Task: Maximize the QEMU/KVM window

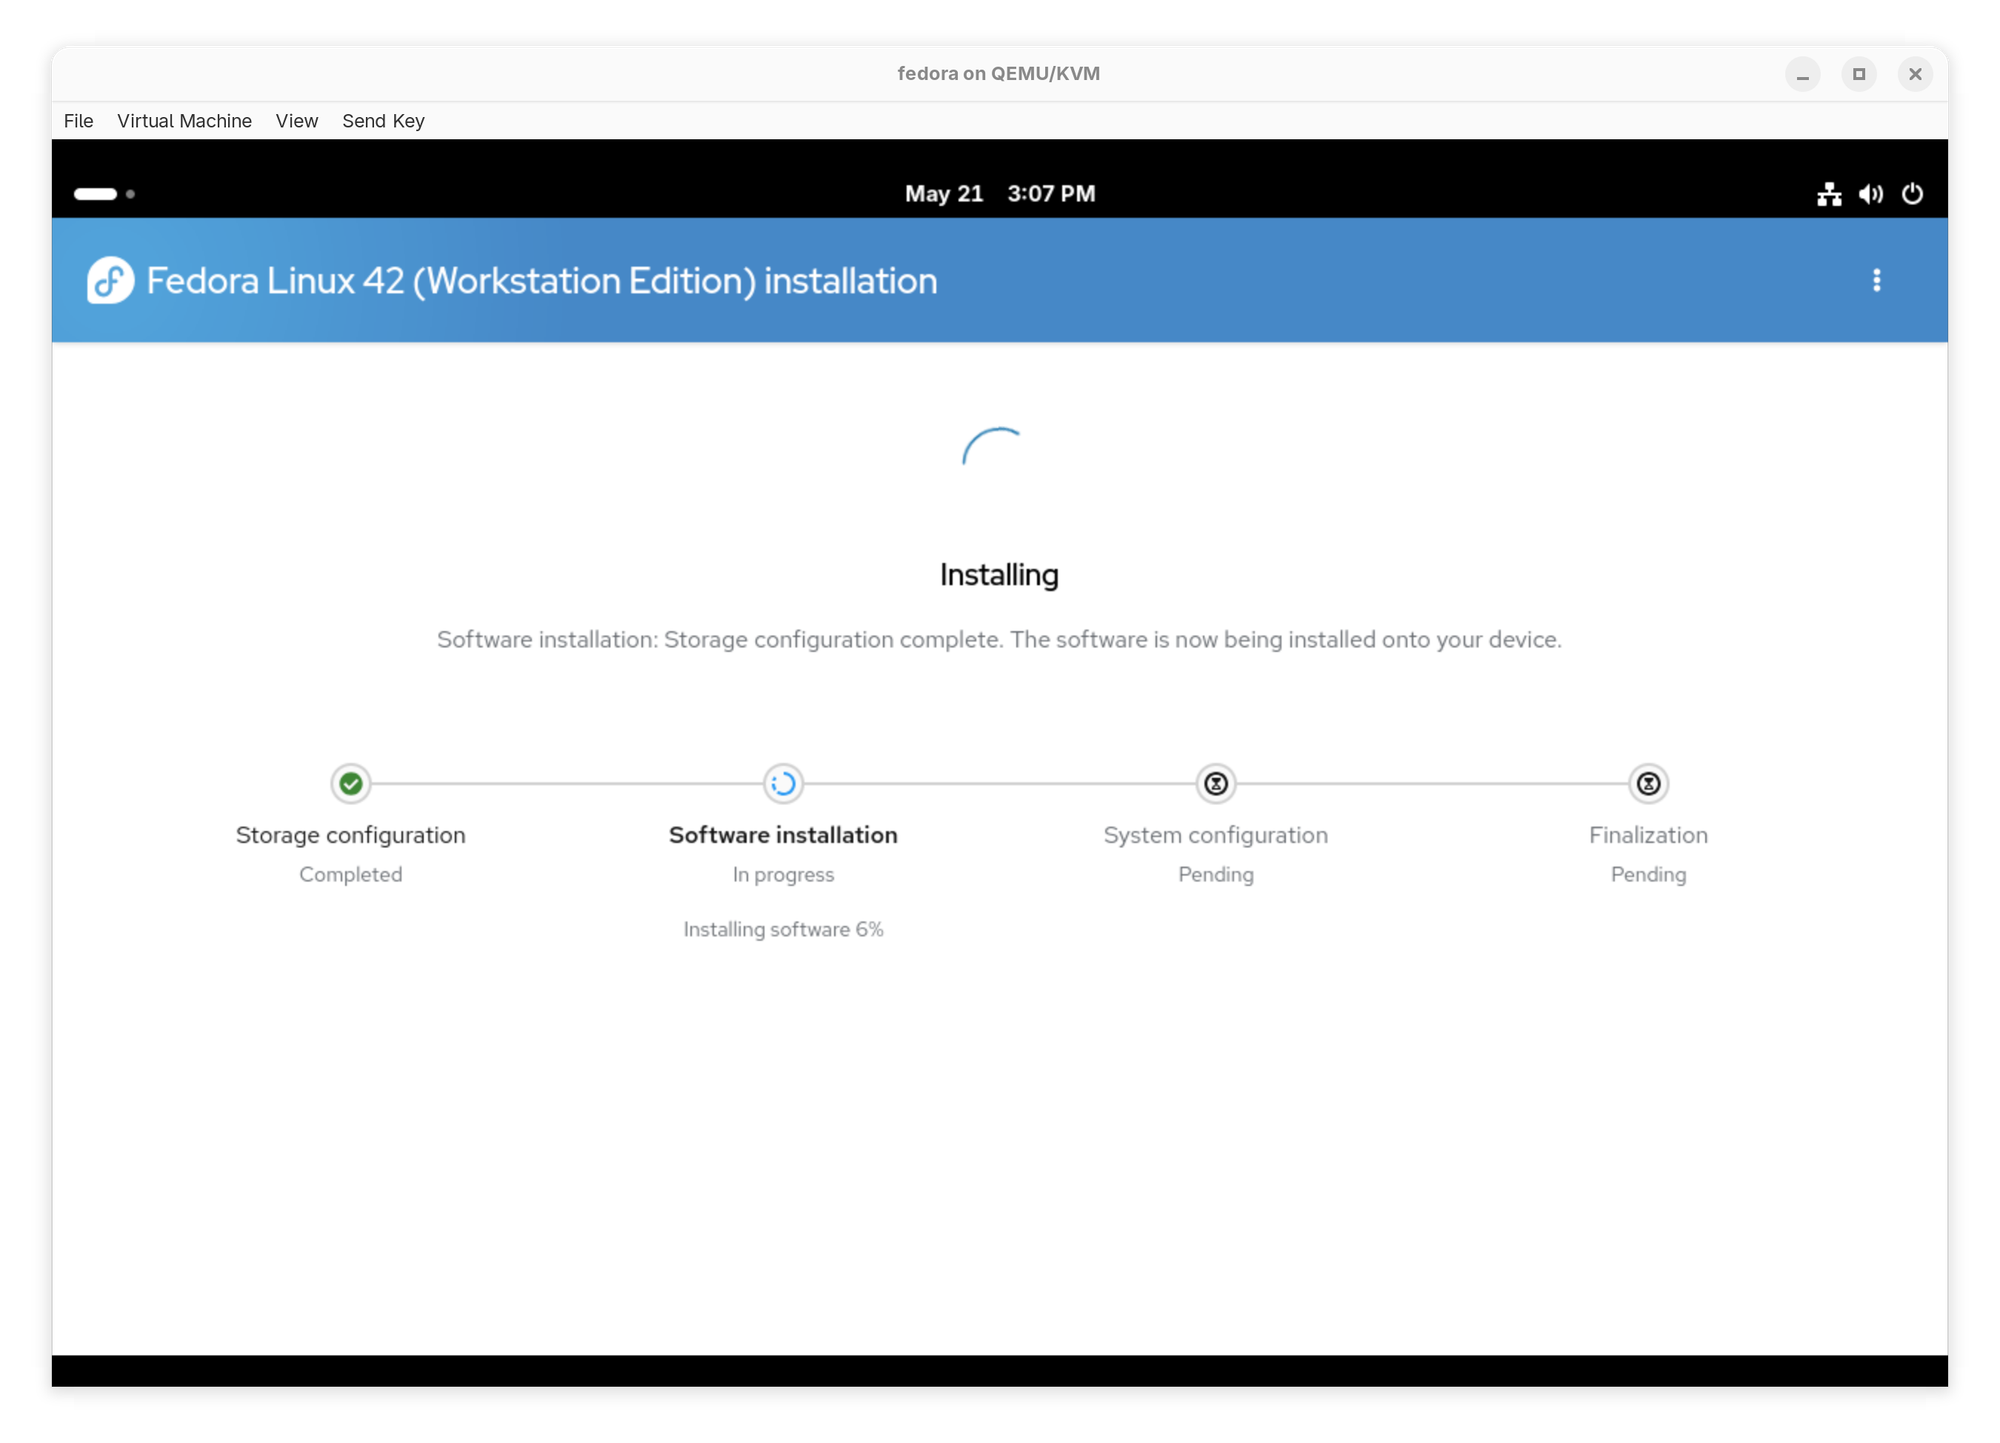Action: pyautogui.click(x=1858, y=74)
